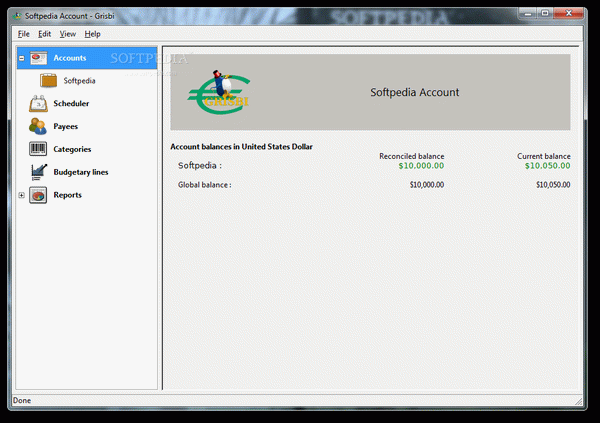Click the Grisbi logo in the header
The image size is (600, 423).
coord(219,92)
